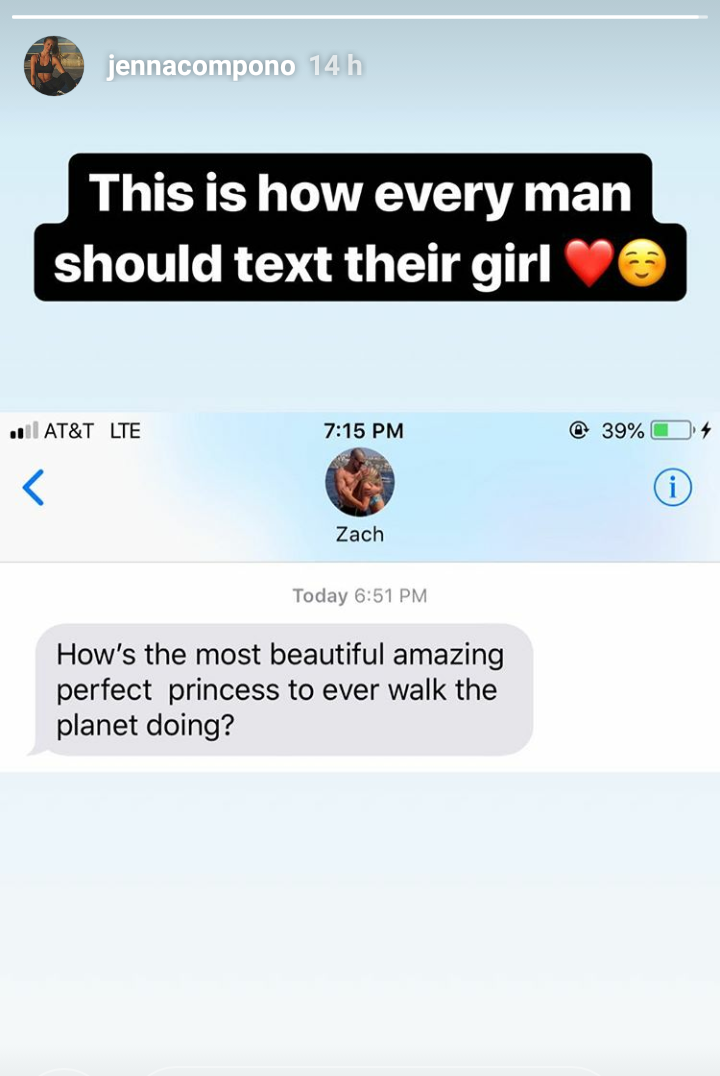
Task: Tap the Today 6:51 PM timestamp
Action: pyautogui.click(x=360, y=595)
